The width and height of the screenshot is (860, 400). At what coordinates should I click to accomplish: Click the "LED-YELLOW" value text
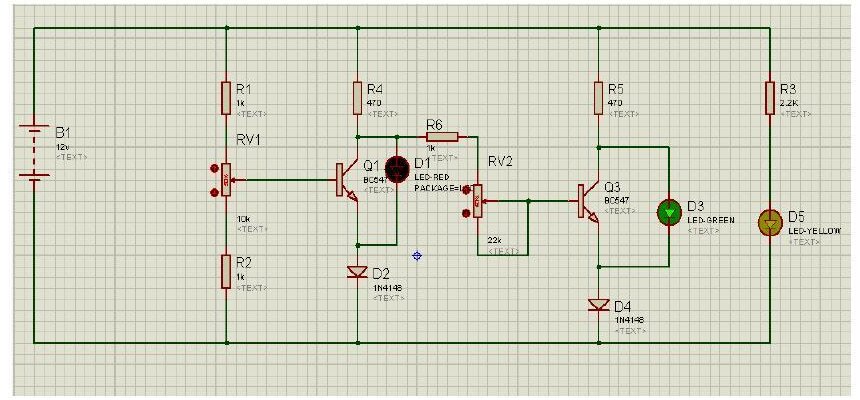(814, 231)
